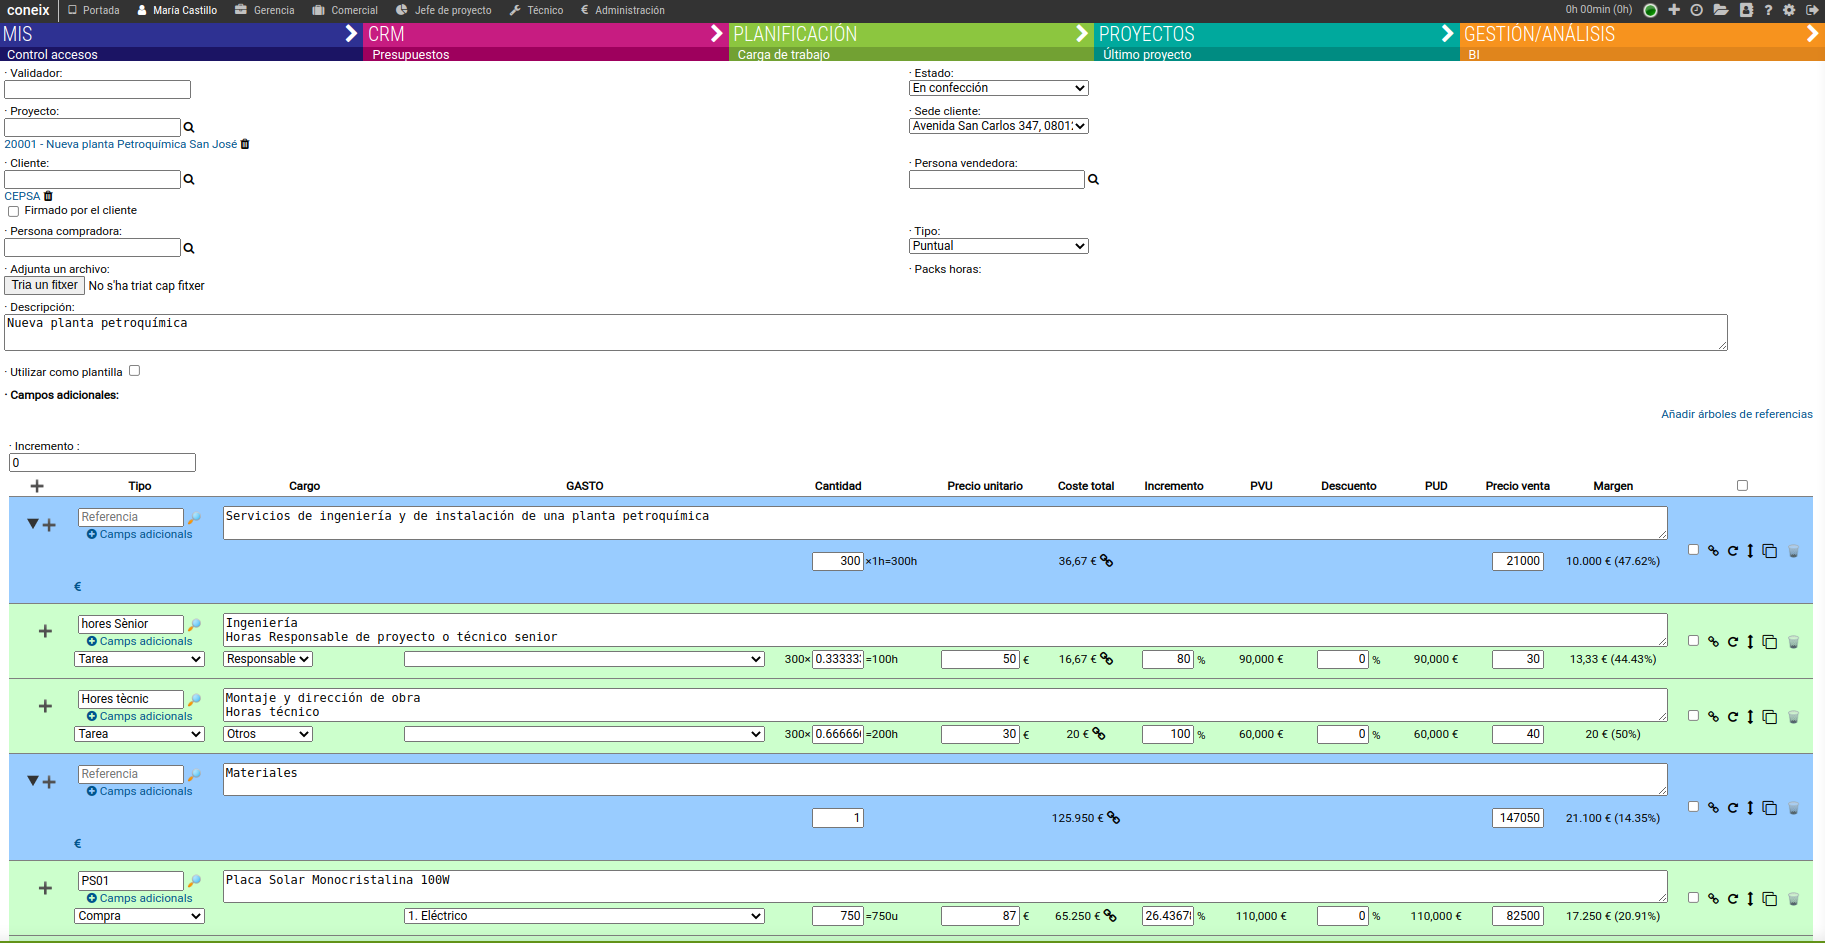Click the move arrows icon in Ingeniería row
This screenshot has width=1825, height=943.
(1750, 642)
